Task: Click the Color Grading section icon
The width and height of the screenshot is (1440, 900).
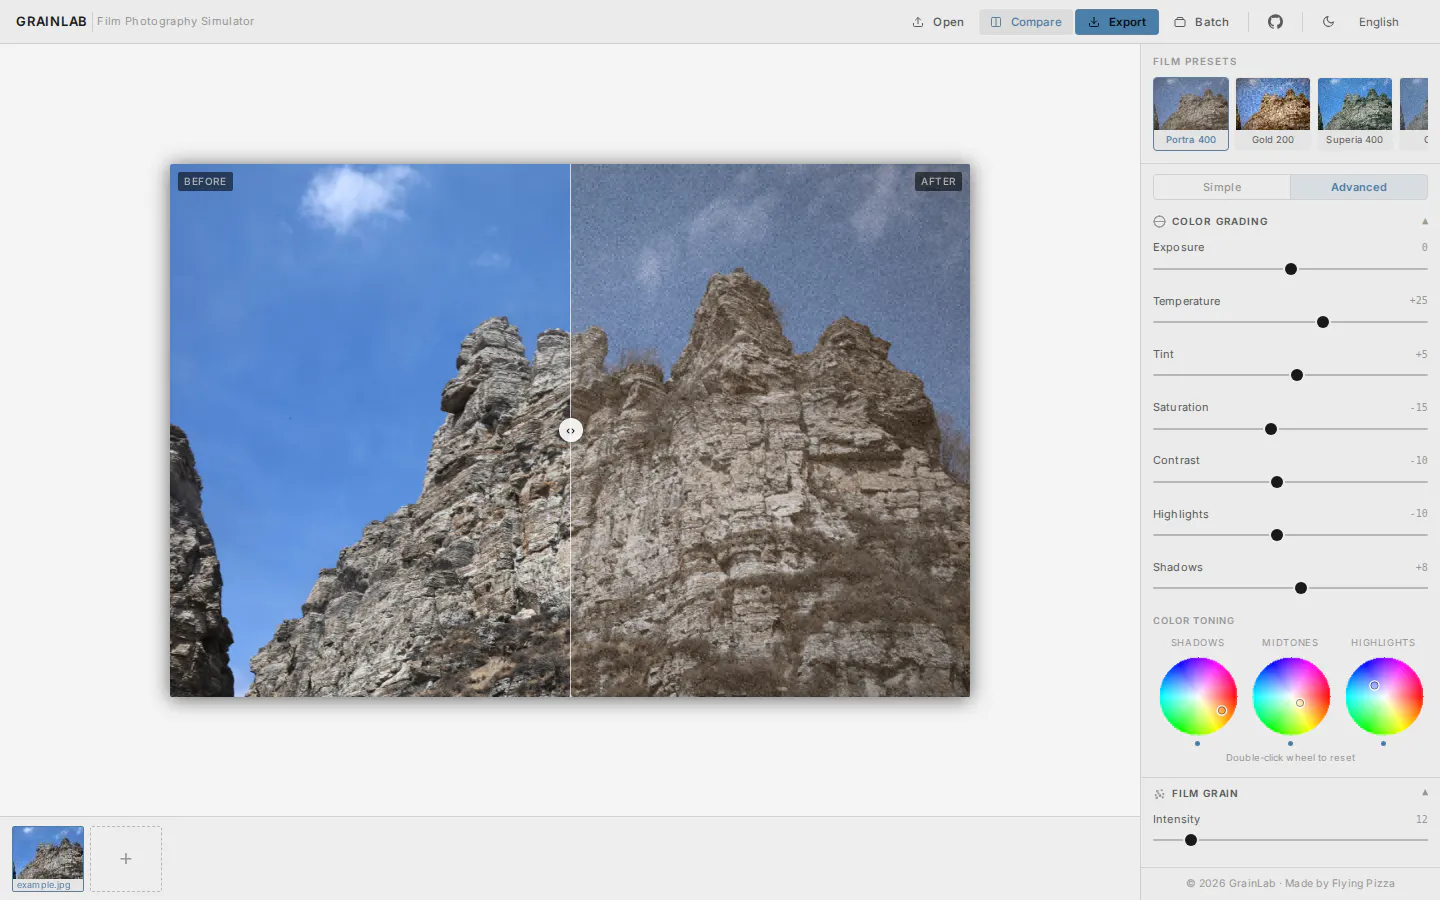Action: coord(1159,222)
